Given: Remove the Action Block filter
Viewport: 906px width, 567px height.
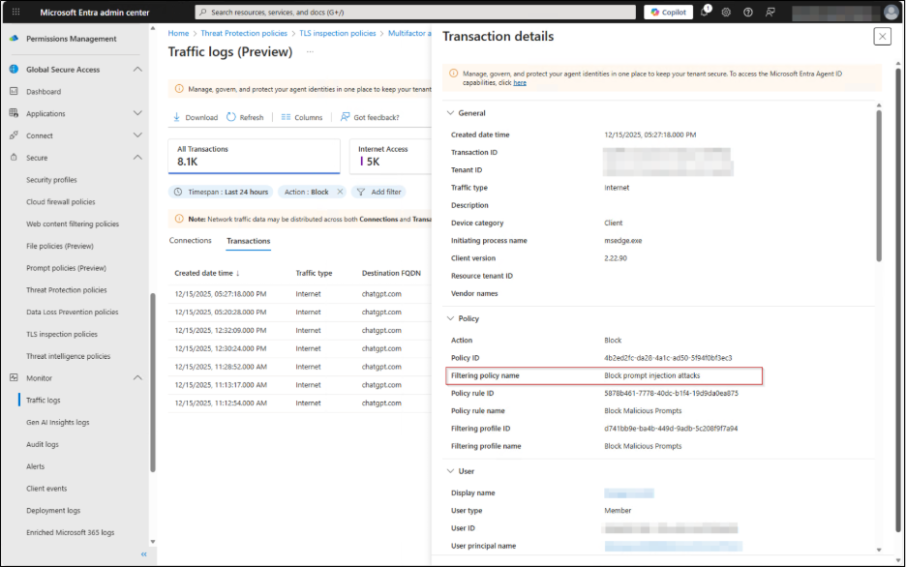Looking at the screenshot, I should [340, 192].
